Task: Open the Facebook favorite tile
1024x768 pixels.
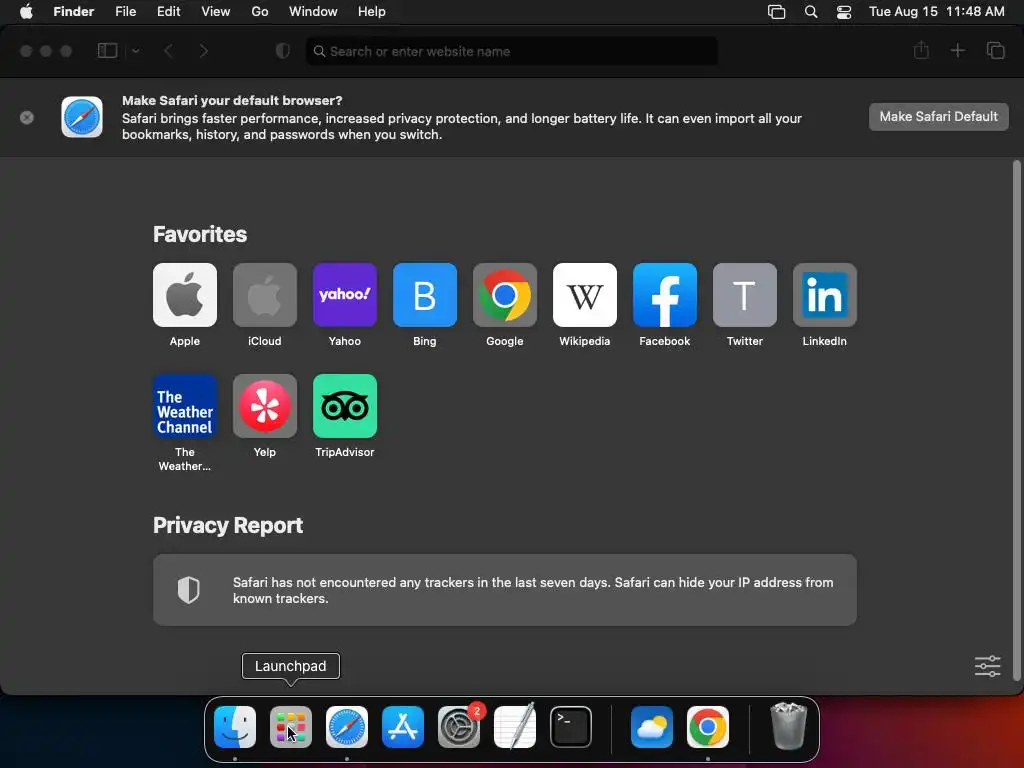Action: click(665, 295)
